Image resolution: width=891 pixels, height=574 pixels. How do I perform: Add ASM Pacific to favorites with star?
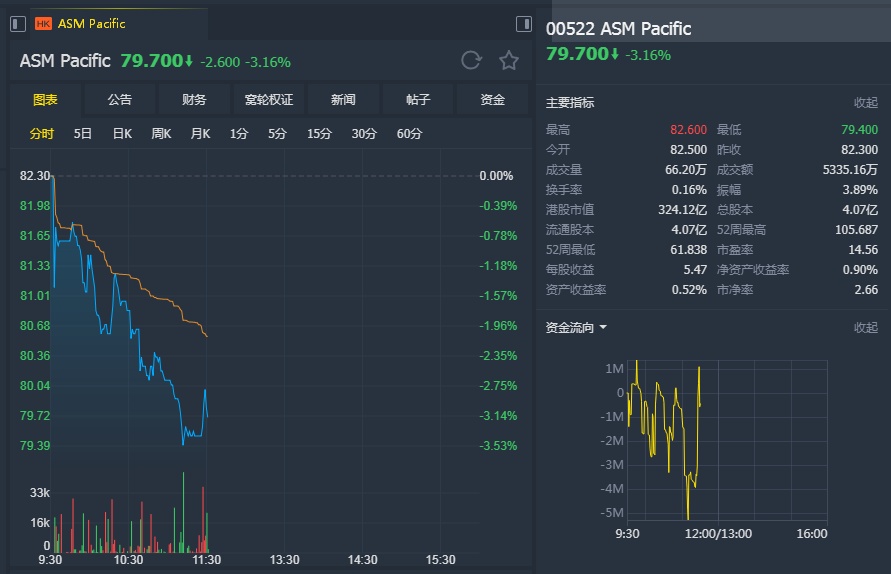[509, 61]
